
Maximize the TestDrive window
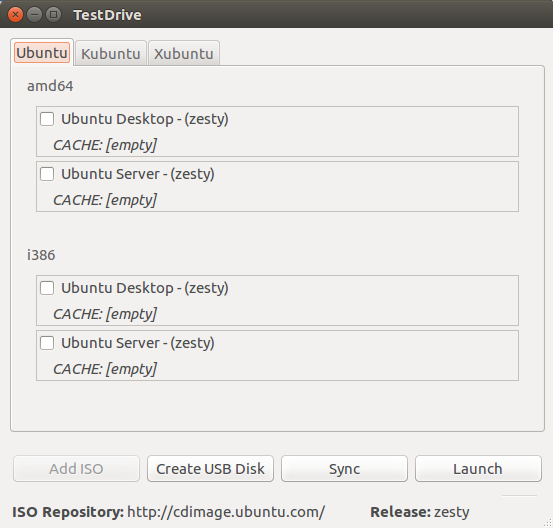pyautogui.click(x=53, y=15)
